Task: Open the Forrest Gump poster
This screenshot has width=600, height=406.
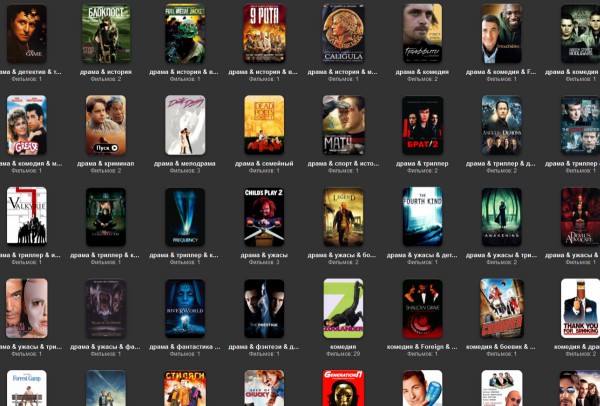Action: [27, 388]
